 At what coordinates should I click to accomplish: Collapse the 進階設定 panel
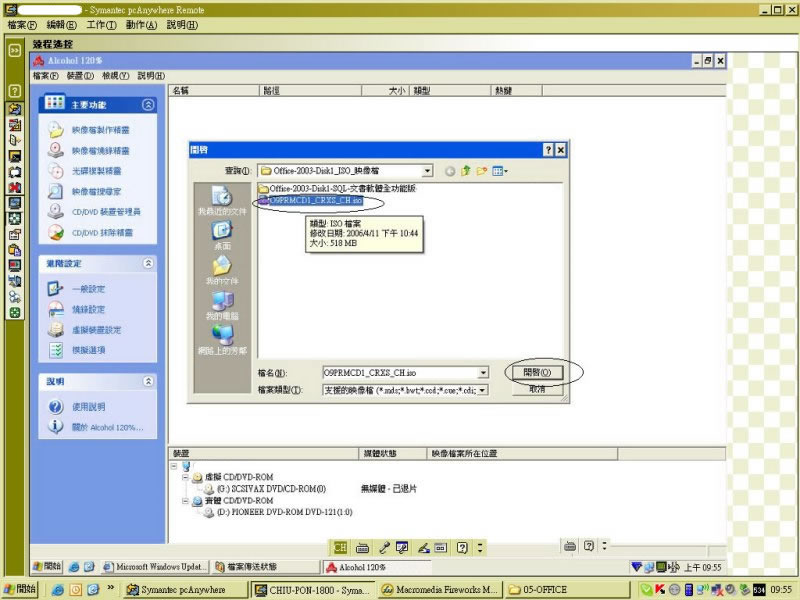click(148, 263)
